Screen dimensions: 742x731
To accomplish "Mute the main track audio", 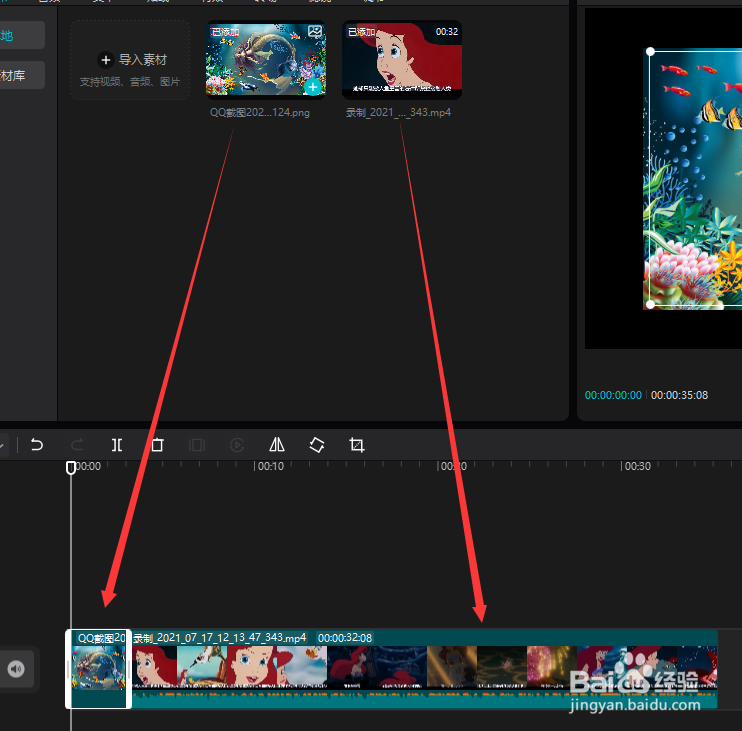I will coord(16,669).
